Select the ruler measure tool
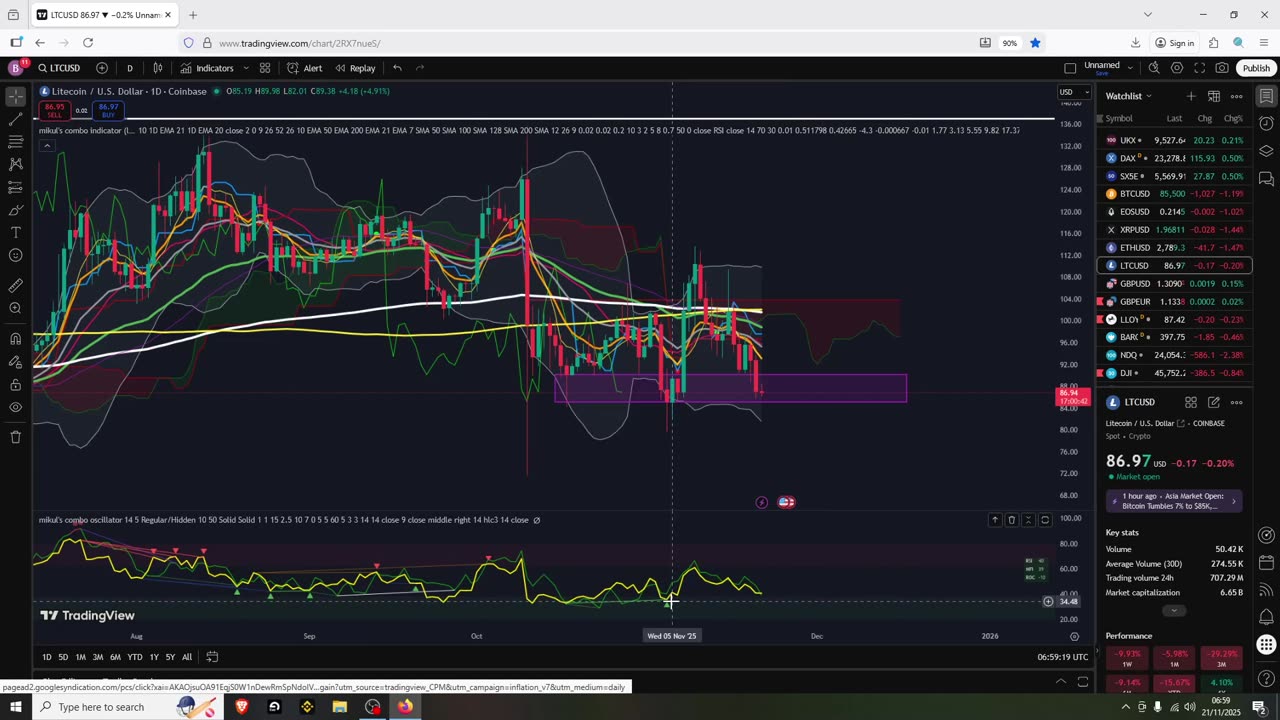The image size is (1280, 720). click(16, 285)
